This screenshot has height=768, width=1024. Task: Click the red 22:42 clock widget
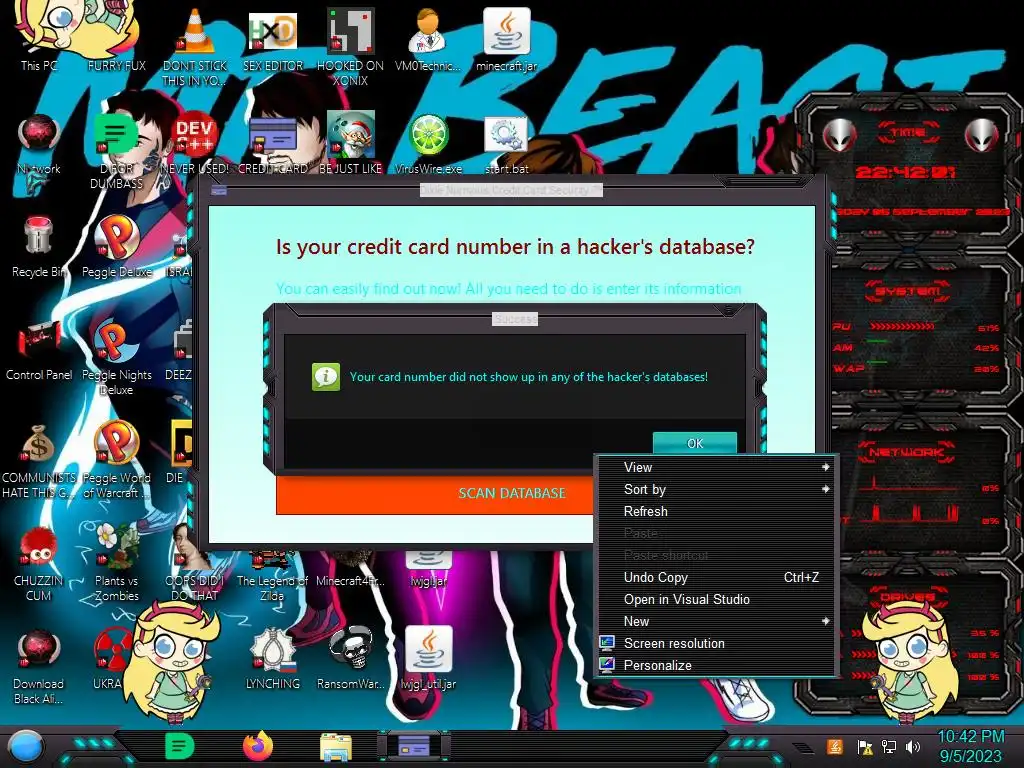click(x=906, y=172)
